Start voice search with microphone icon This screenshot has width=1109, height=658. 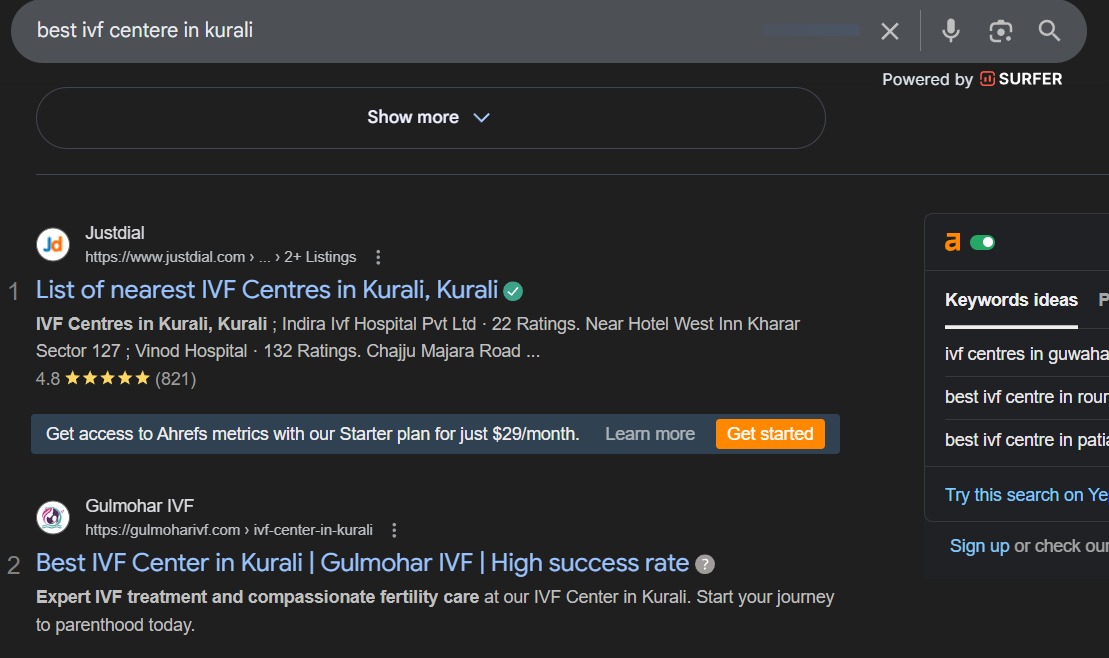[x=950, y=31]
